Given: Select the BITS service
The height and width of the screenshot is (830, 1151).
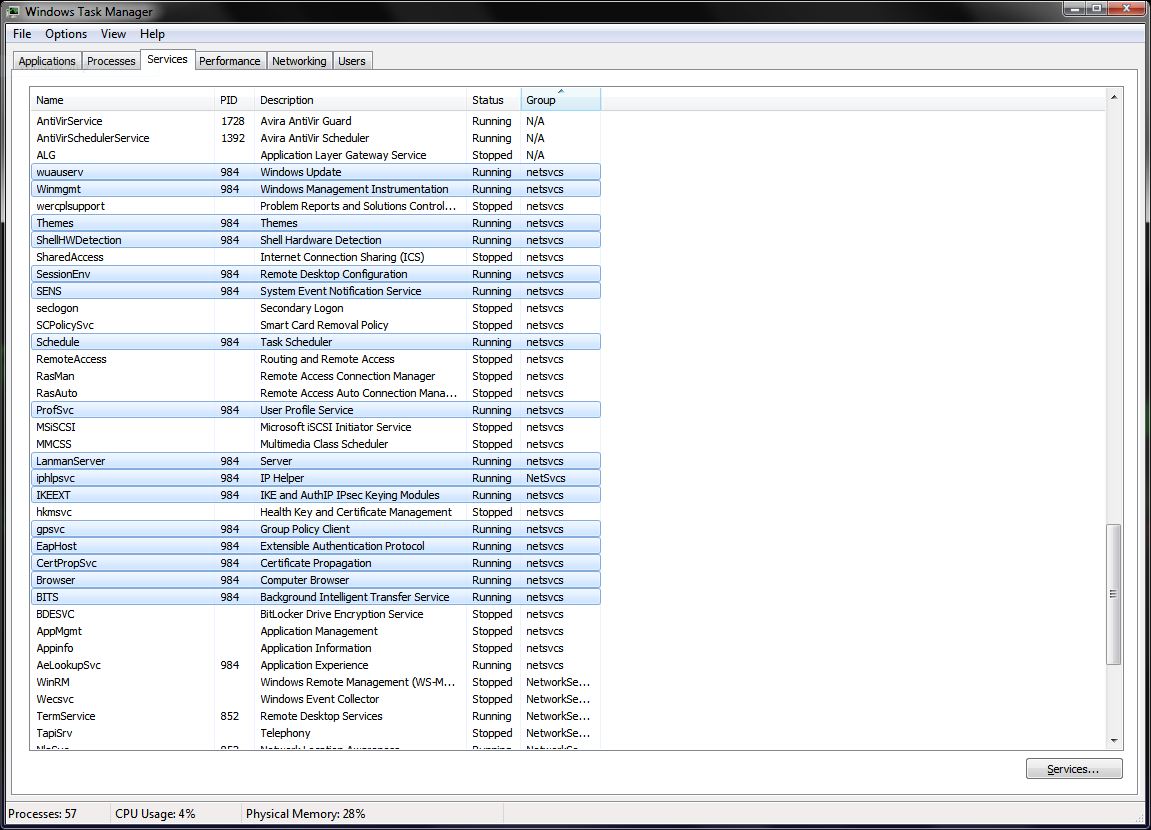Looking at the screenshot, I should coord(316,597).
